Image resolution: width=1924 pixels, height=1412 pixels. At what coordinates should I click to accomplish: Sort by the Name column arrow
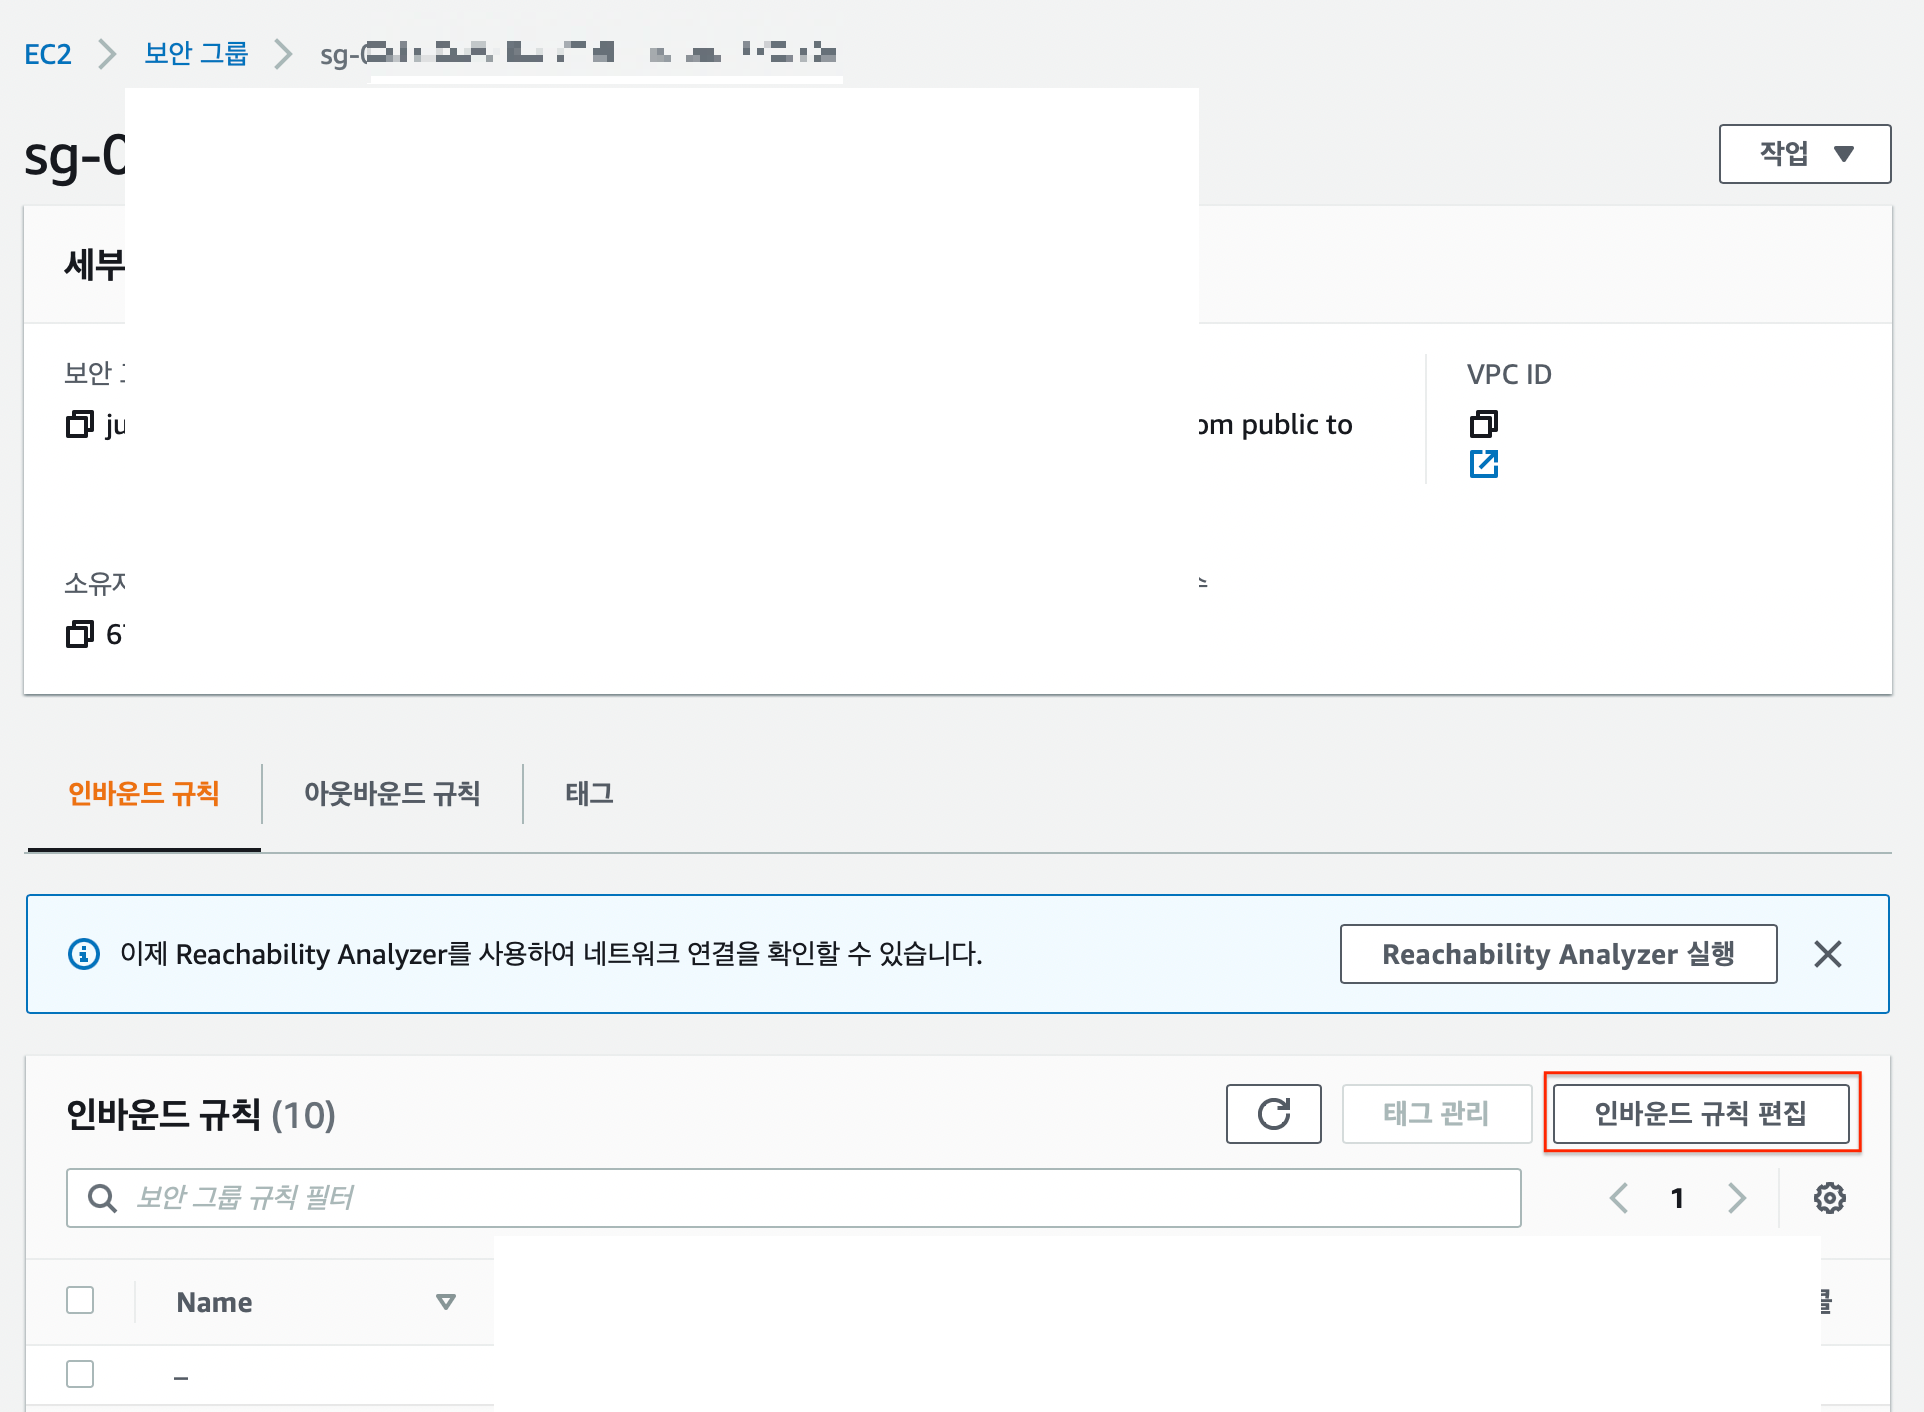pos(446,1302)
